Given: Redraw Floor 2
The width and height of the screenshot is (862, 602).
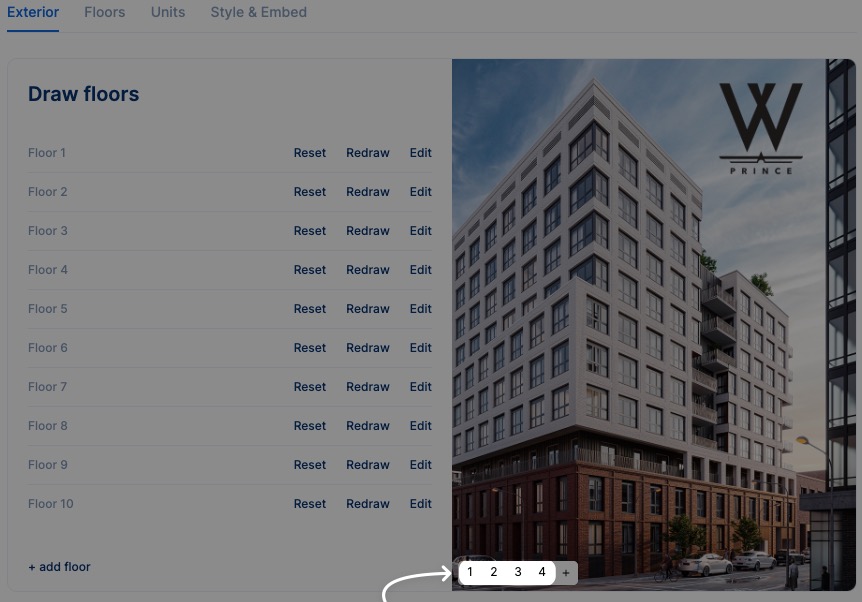Looking at the screenshot, I should (368, 192).
